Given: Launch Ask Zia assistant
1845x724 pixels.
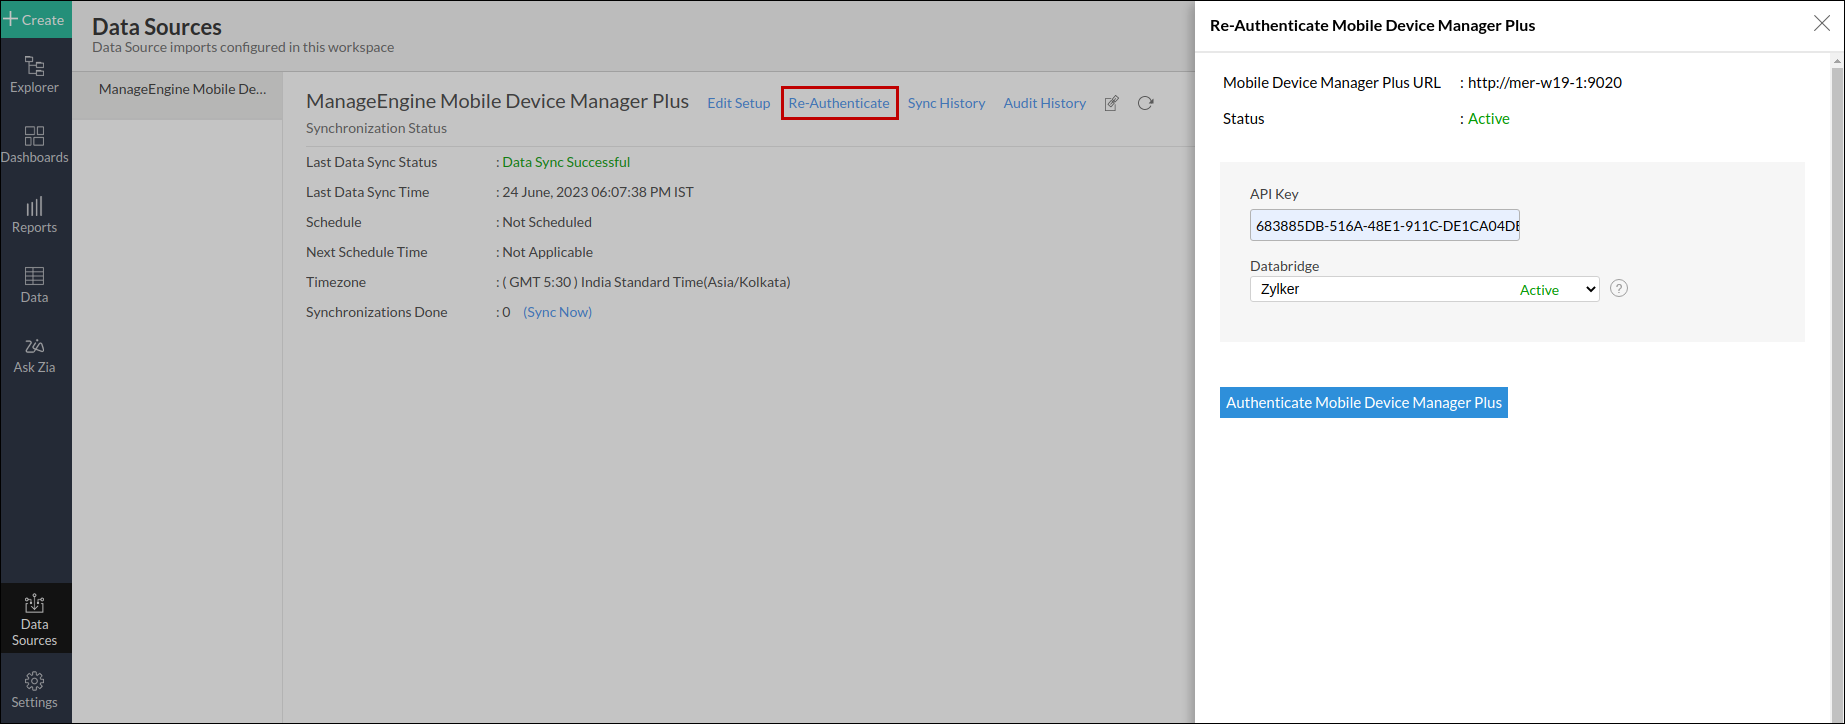Looking at the screenshot, I should point(34,355).
